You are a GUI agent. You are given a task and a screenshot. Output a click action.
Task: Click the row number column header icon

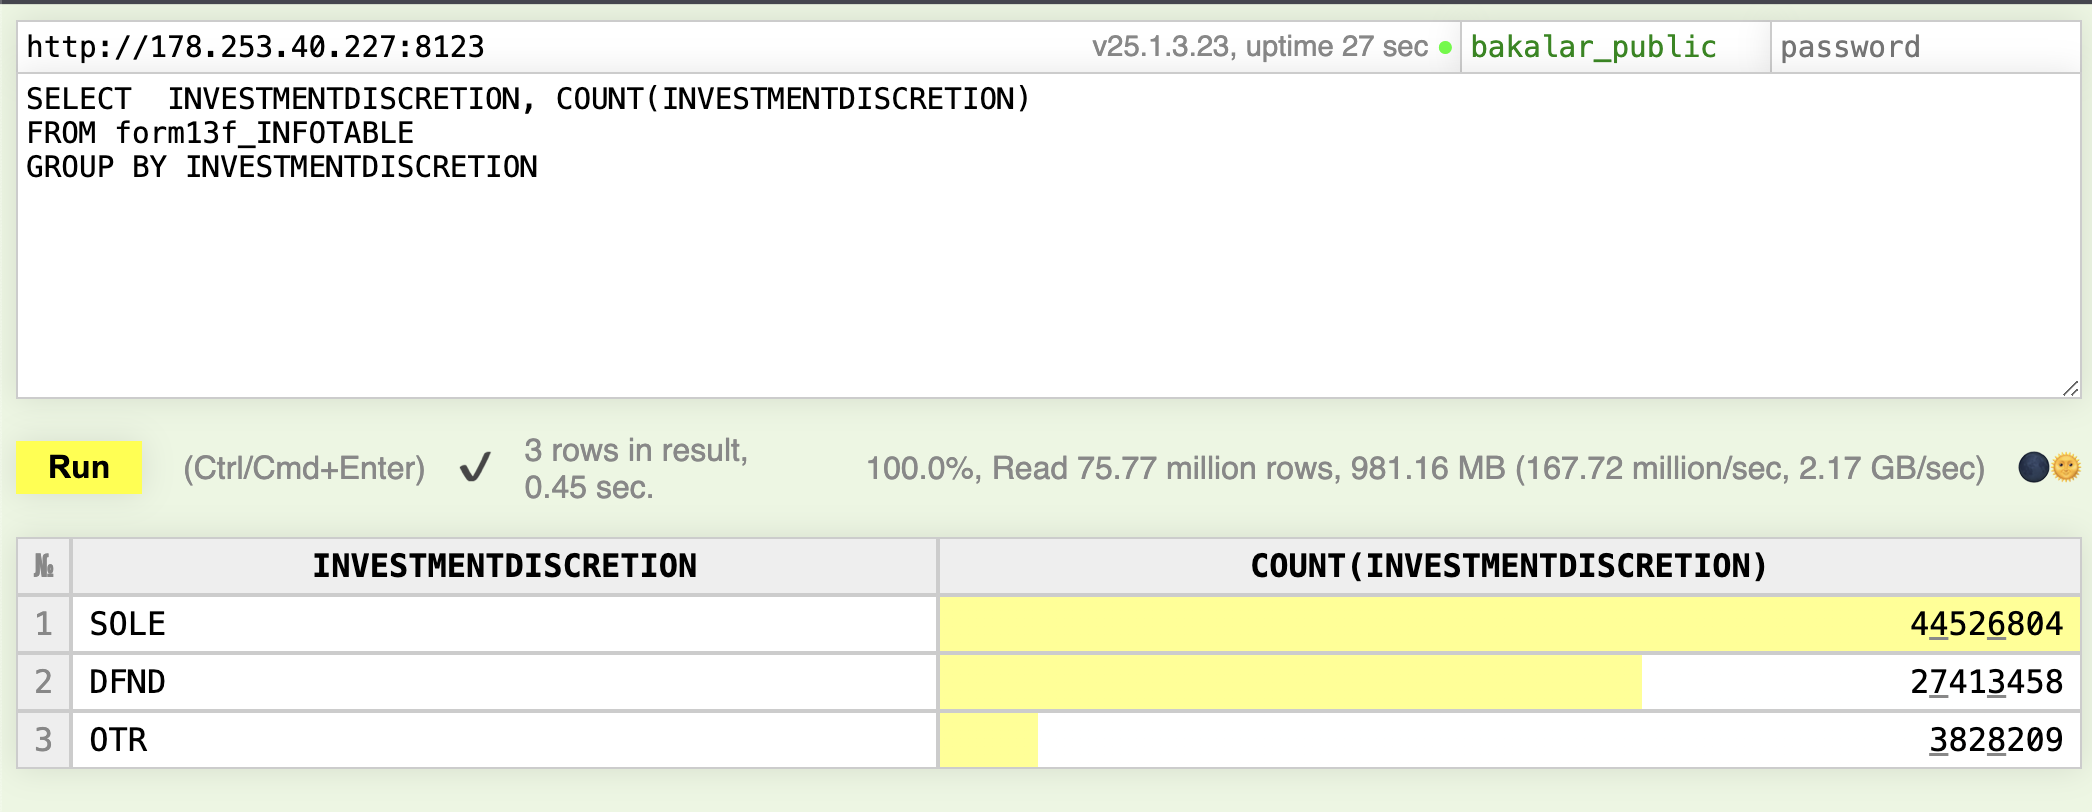44,566
